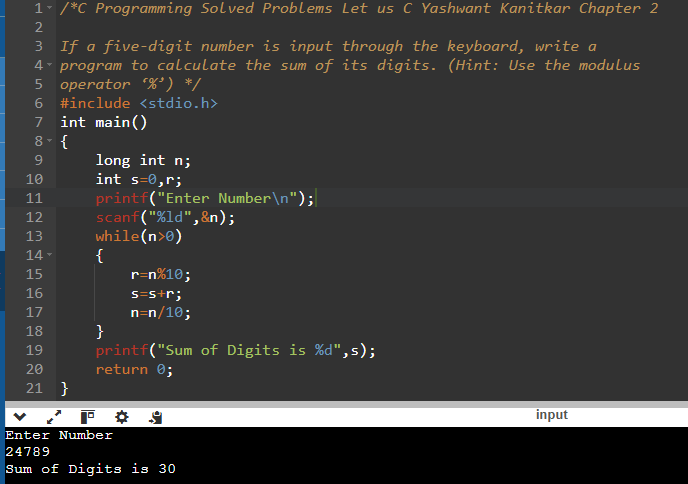688x484 pixels.
Task: Place cursor on '#include <stdio.h>' line
Action: tap(139, 103)
